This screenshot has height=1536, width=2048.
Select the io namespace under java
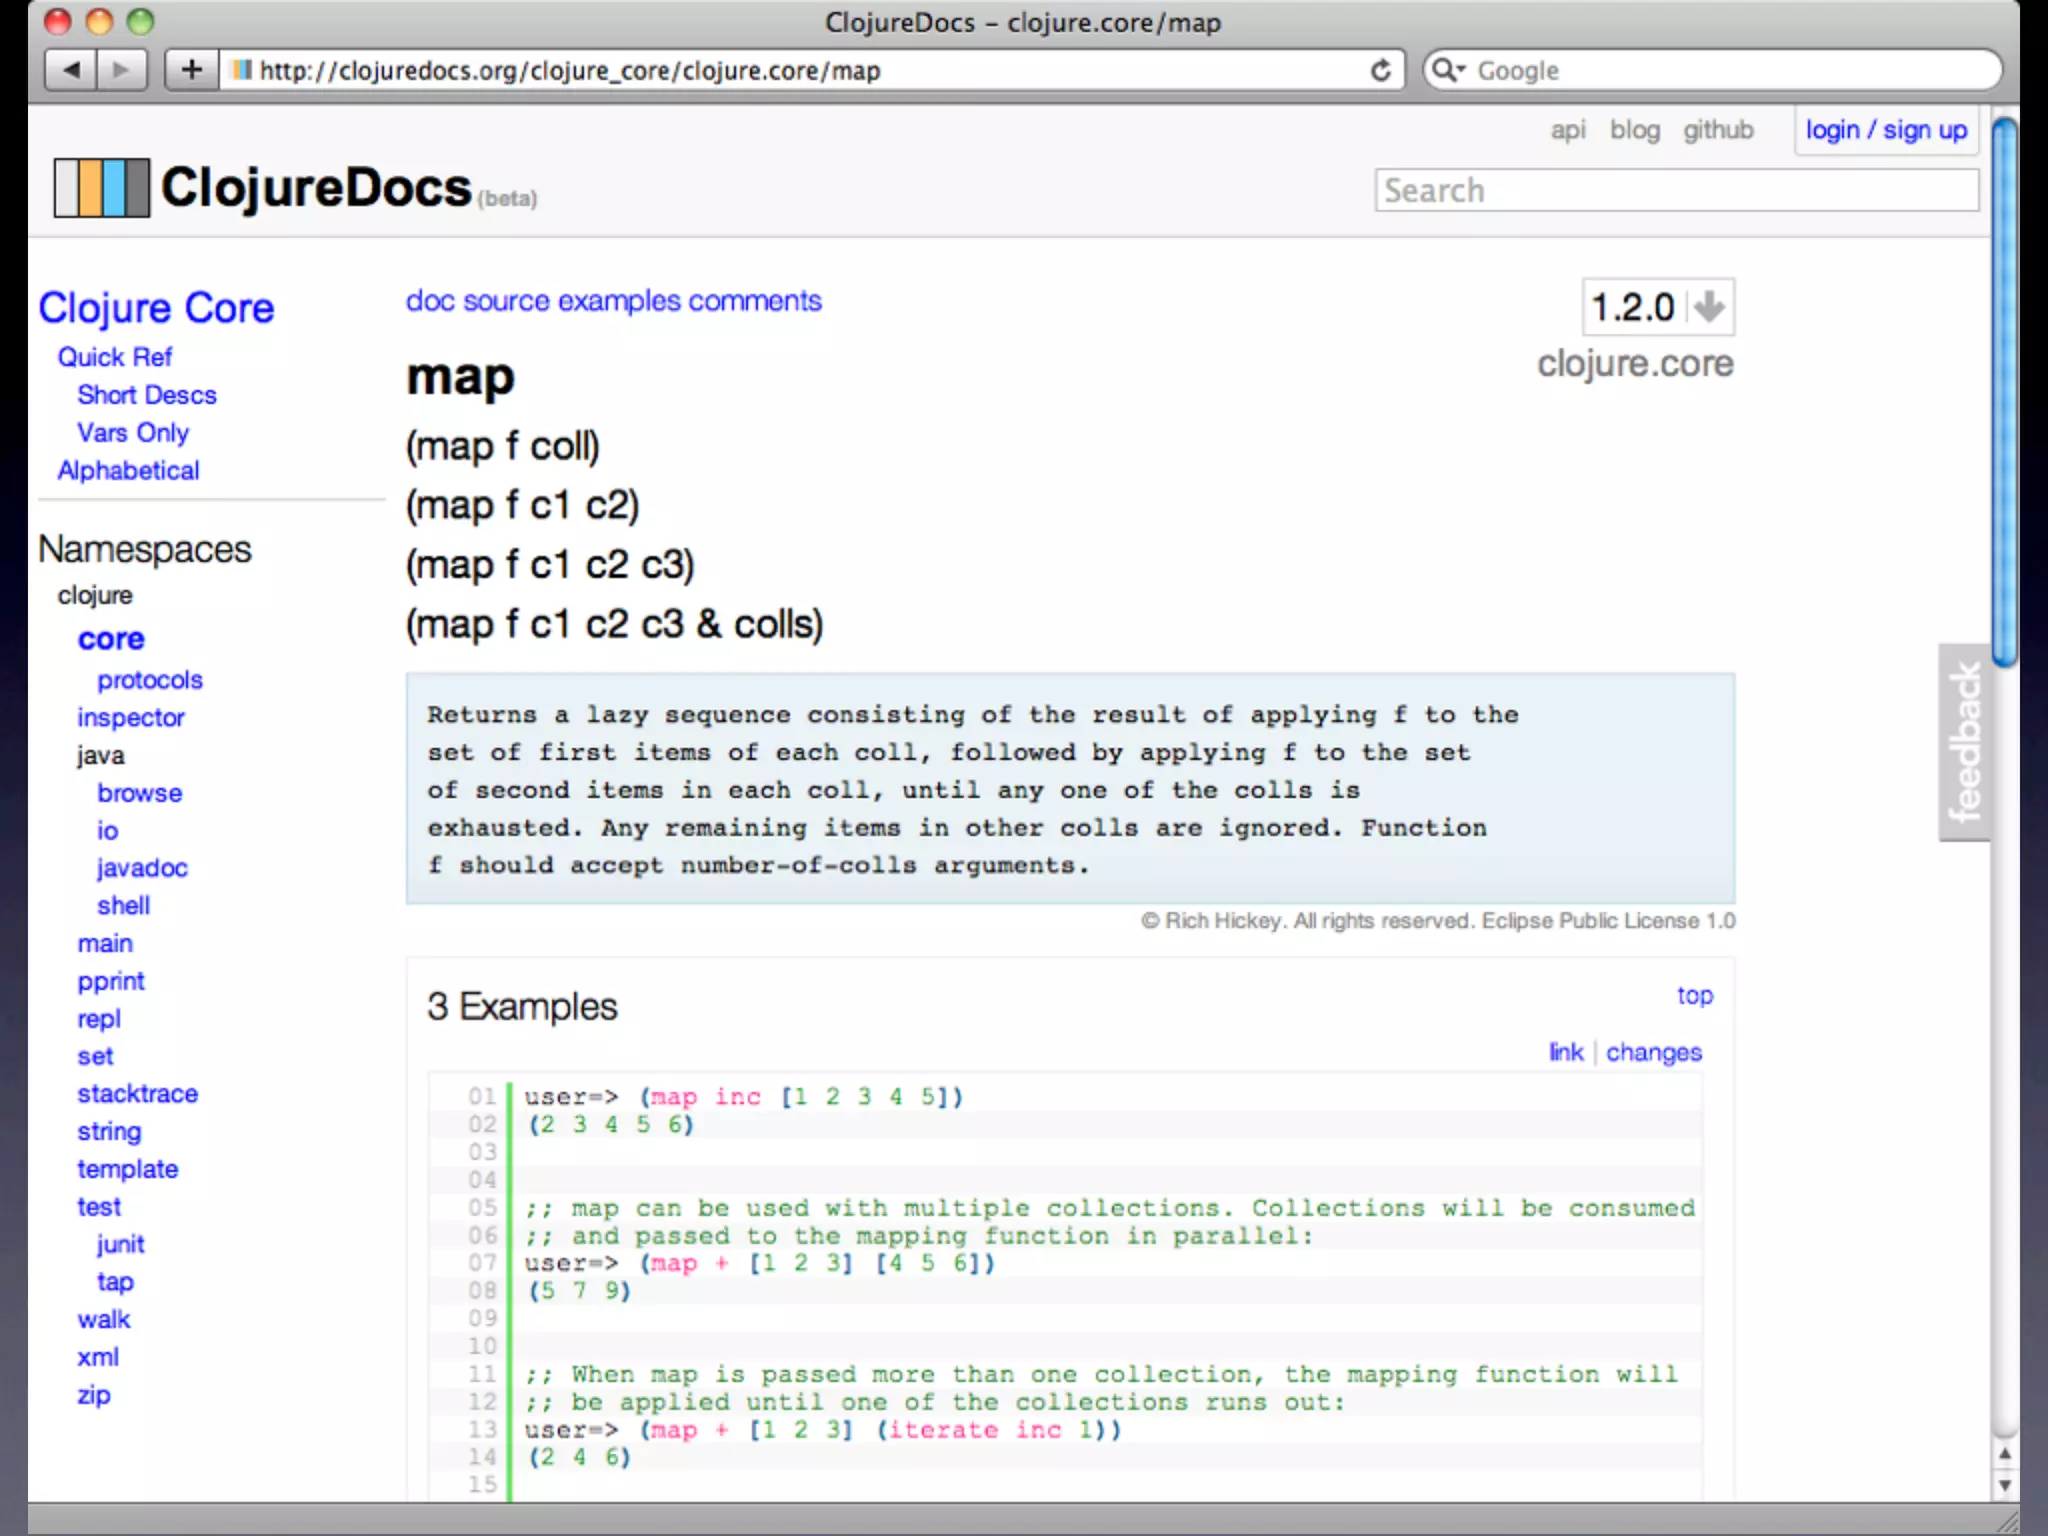108,831
